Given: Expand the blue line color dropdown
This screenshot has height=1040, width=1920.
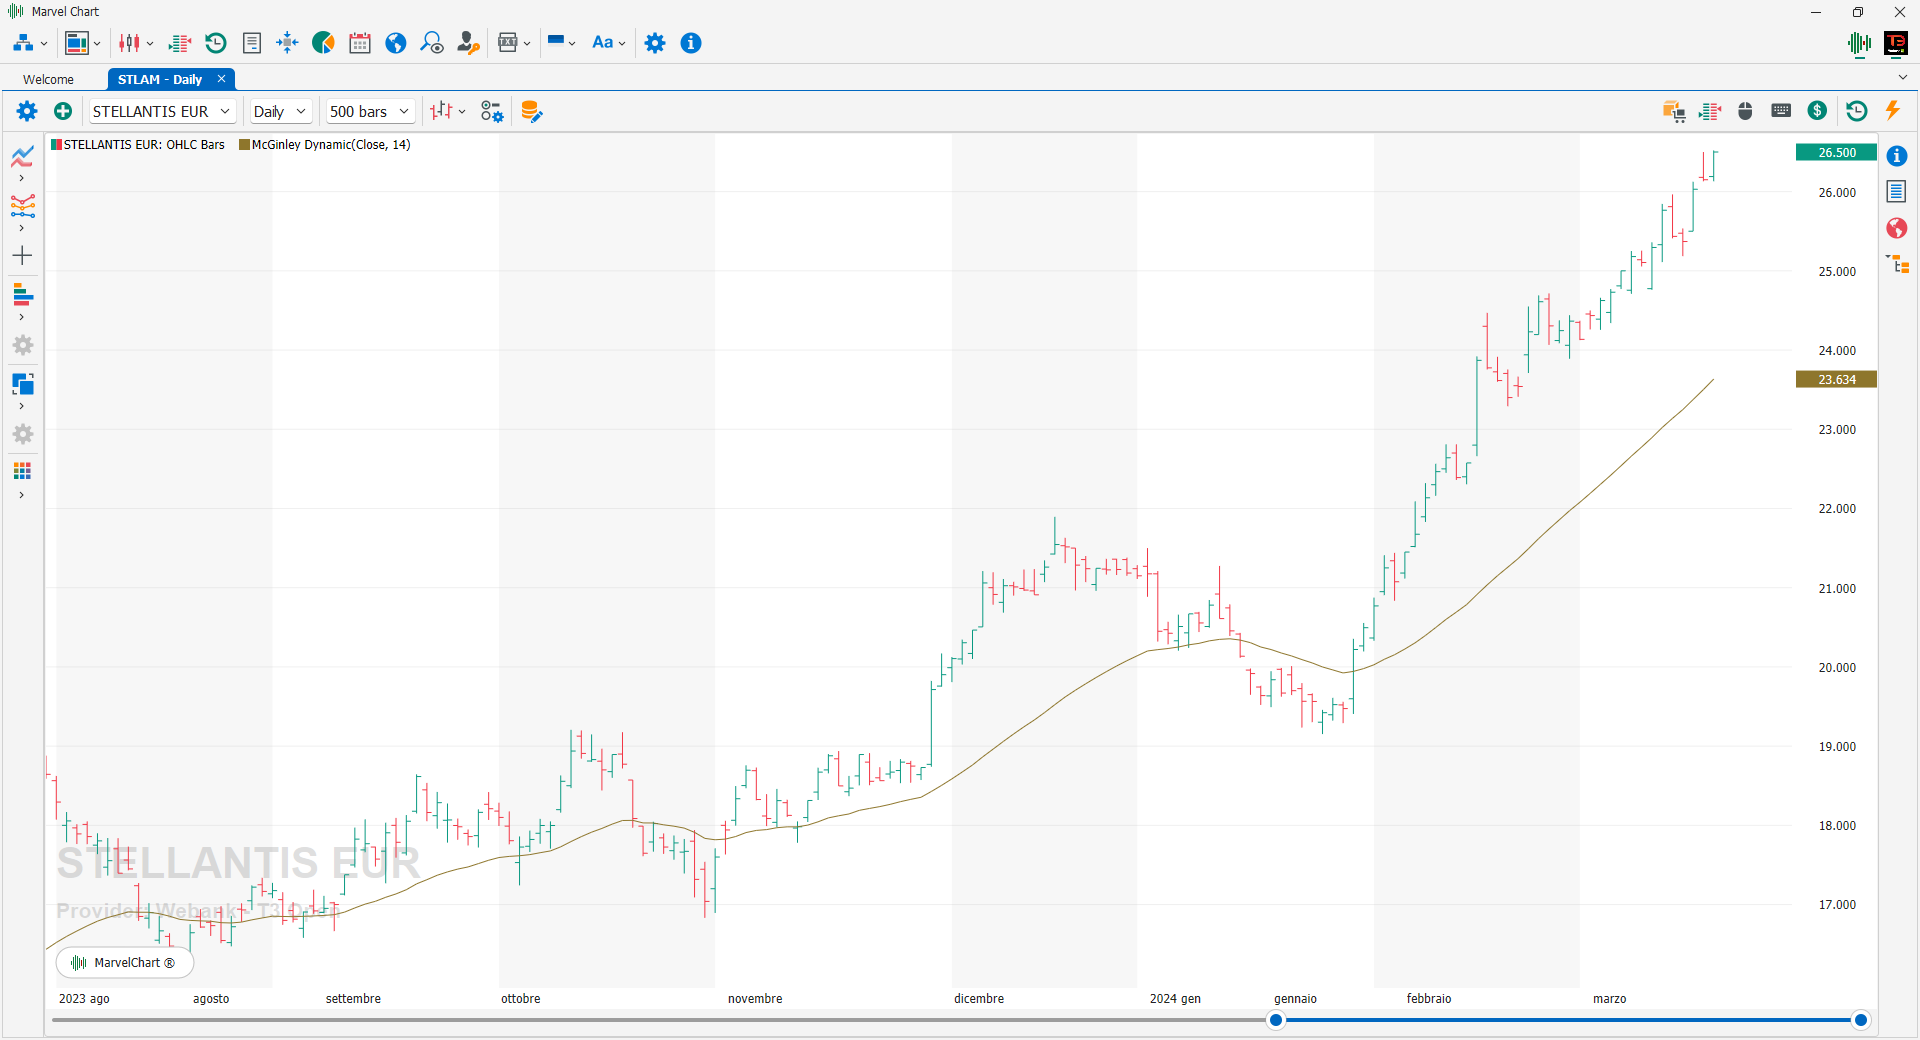Looking at the screenshot, I should click(x=572, y=44).
